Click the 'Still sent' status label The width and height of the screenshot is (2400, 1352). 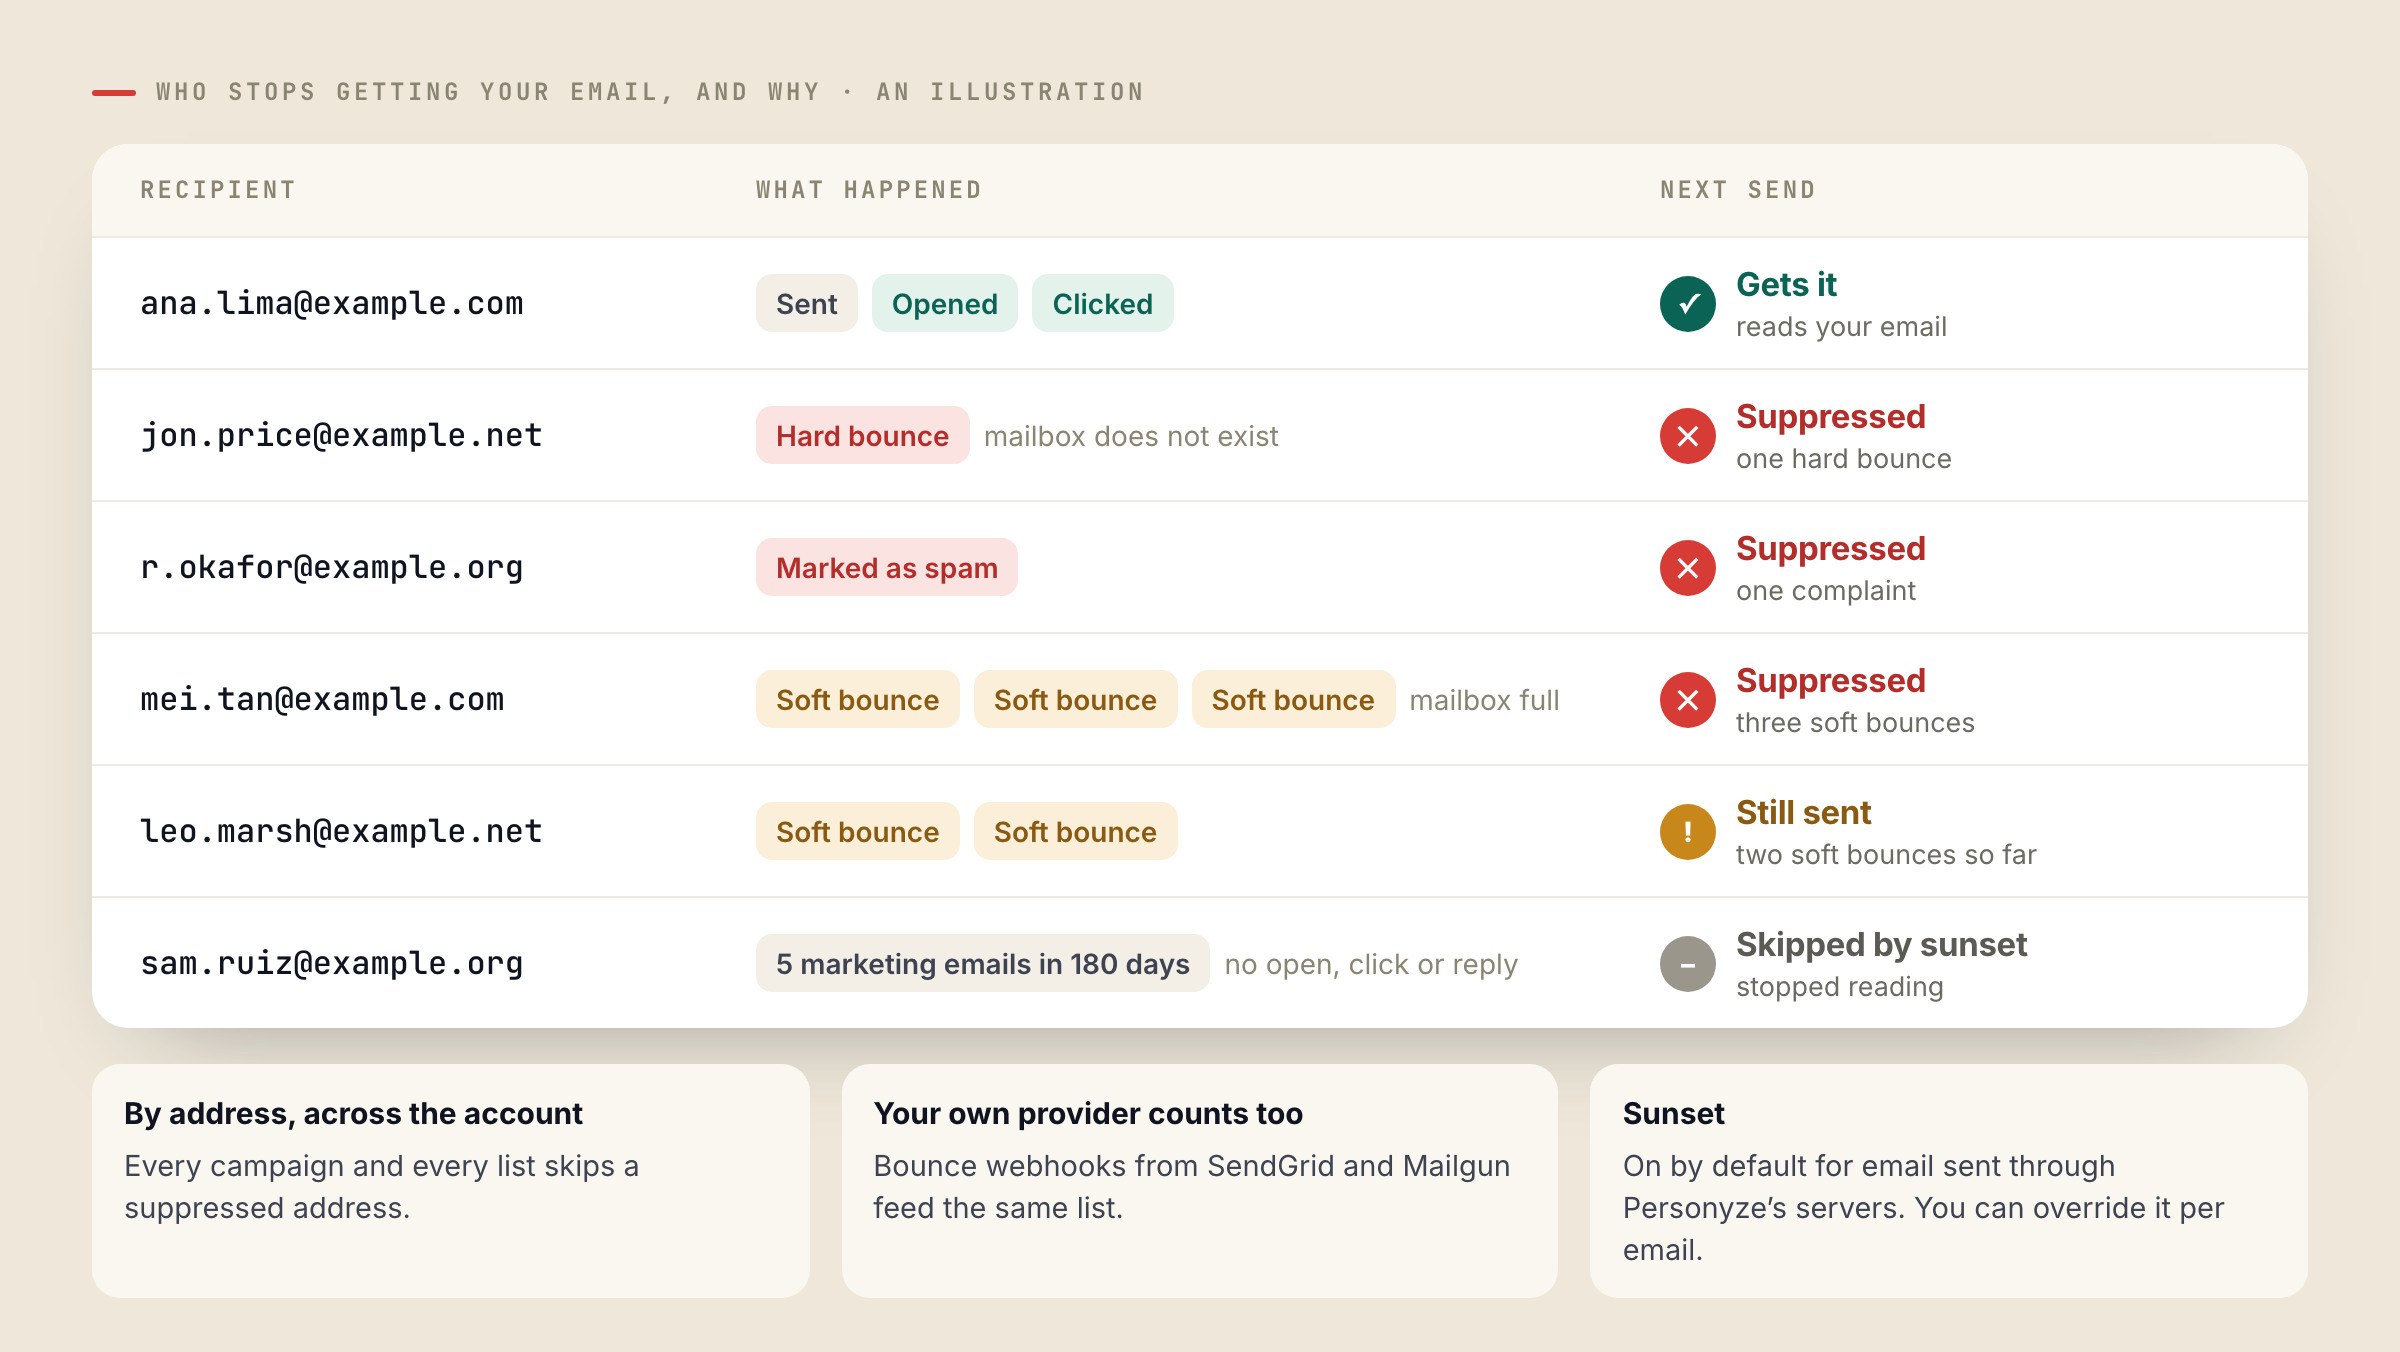coord(1803,813)
